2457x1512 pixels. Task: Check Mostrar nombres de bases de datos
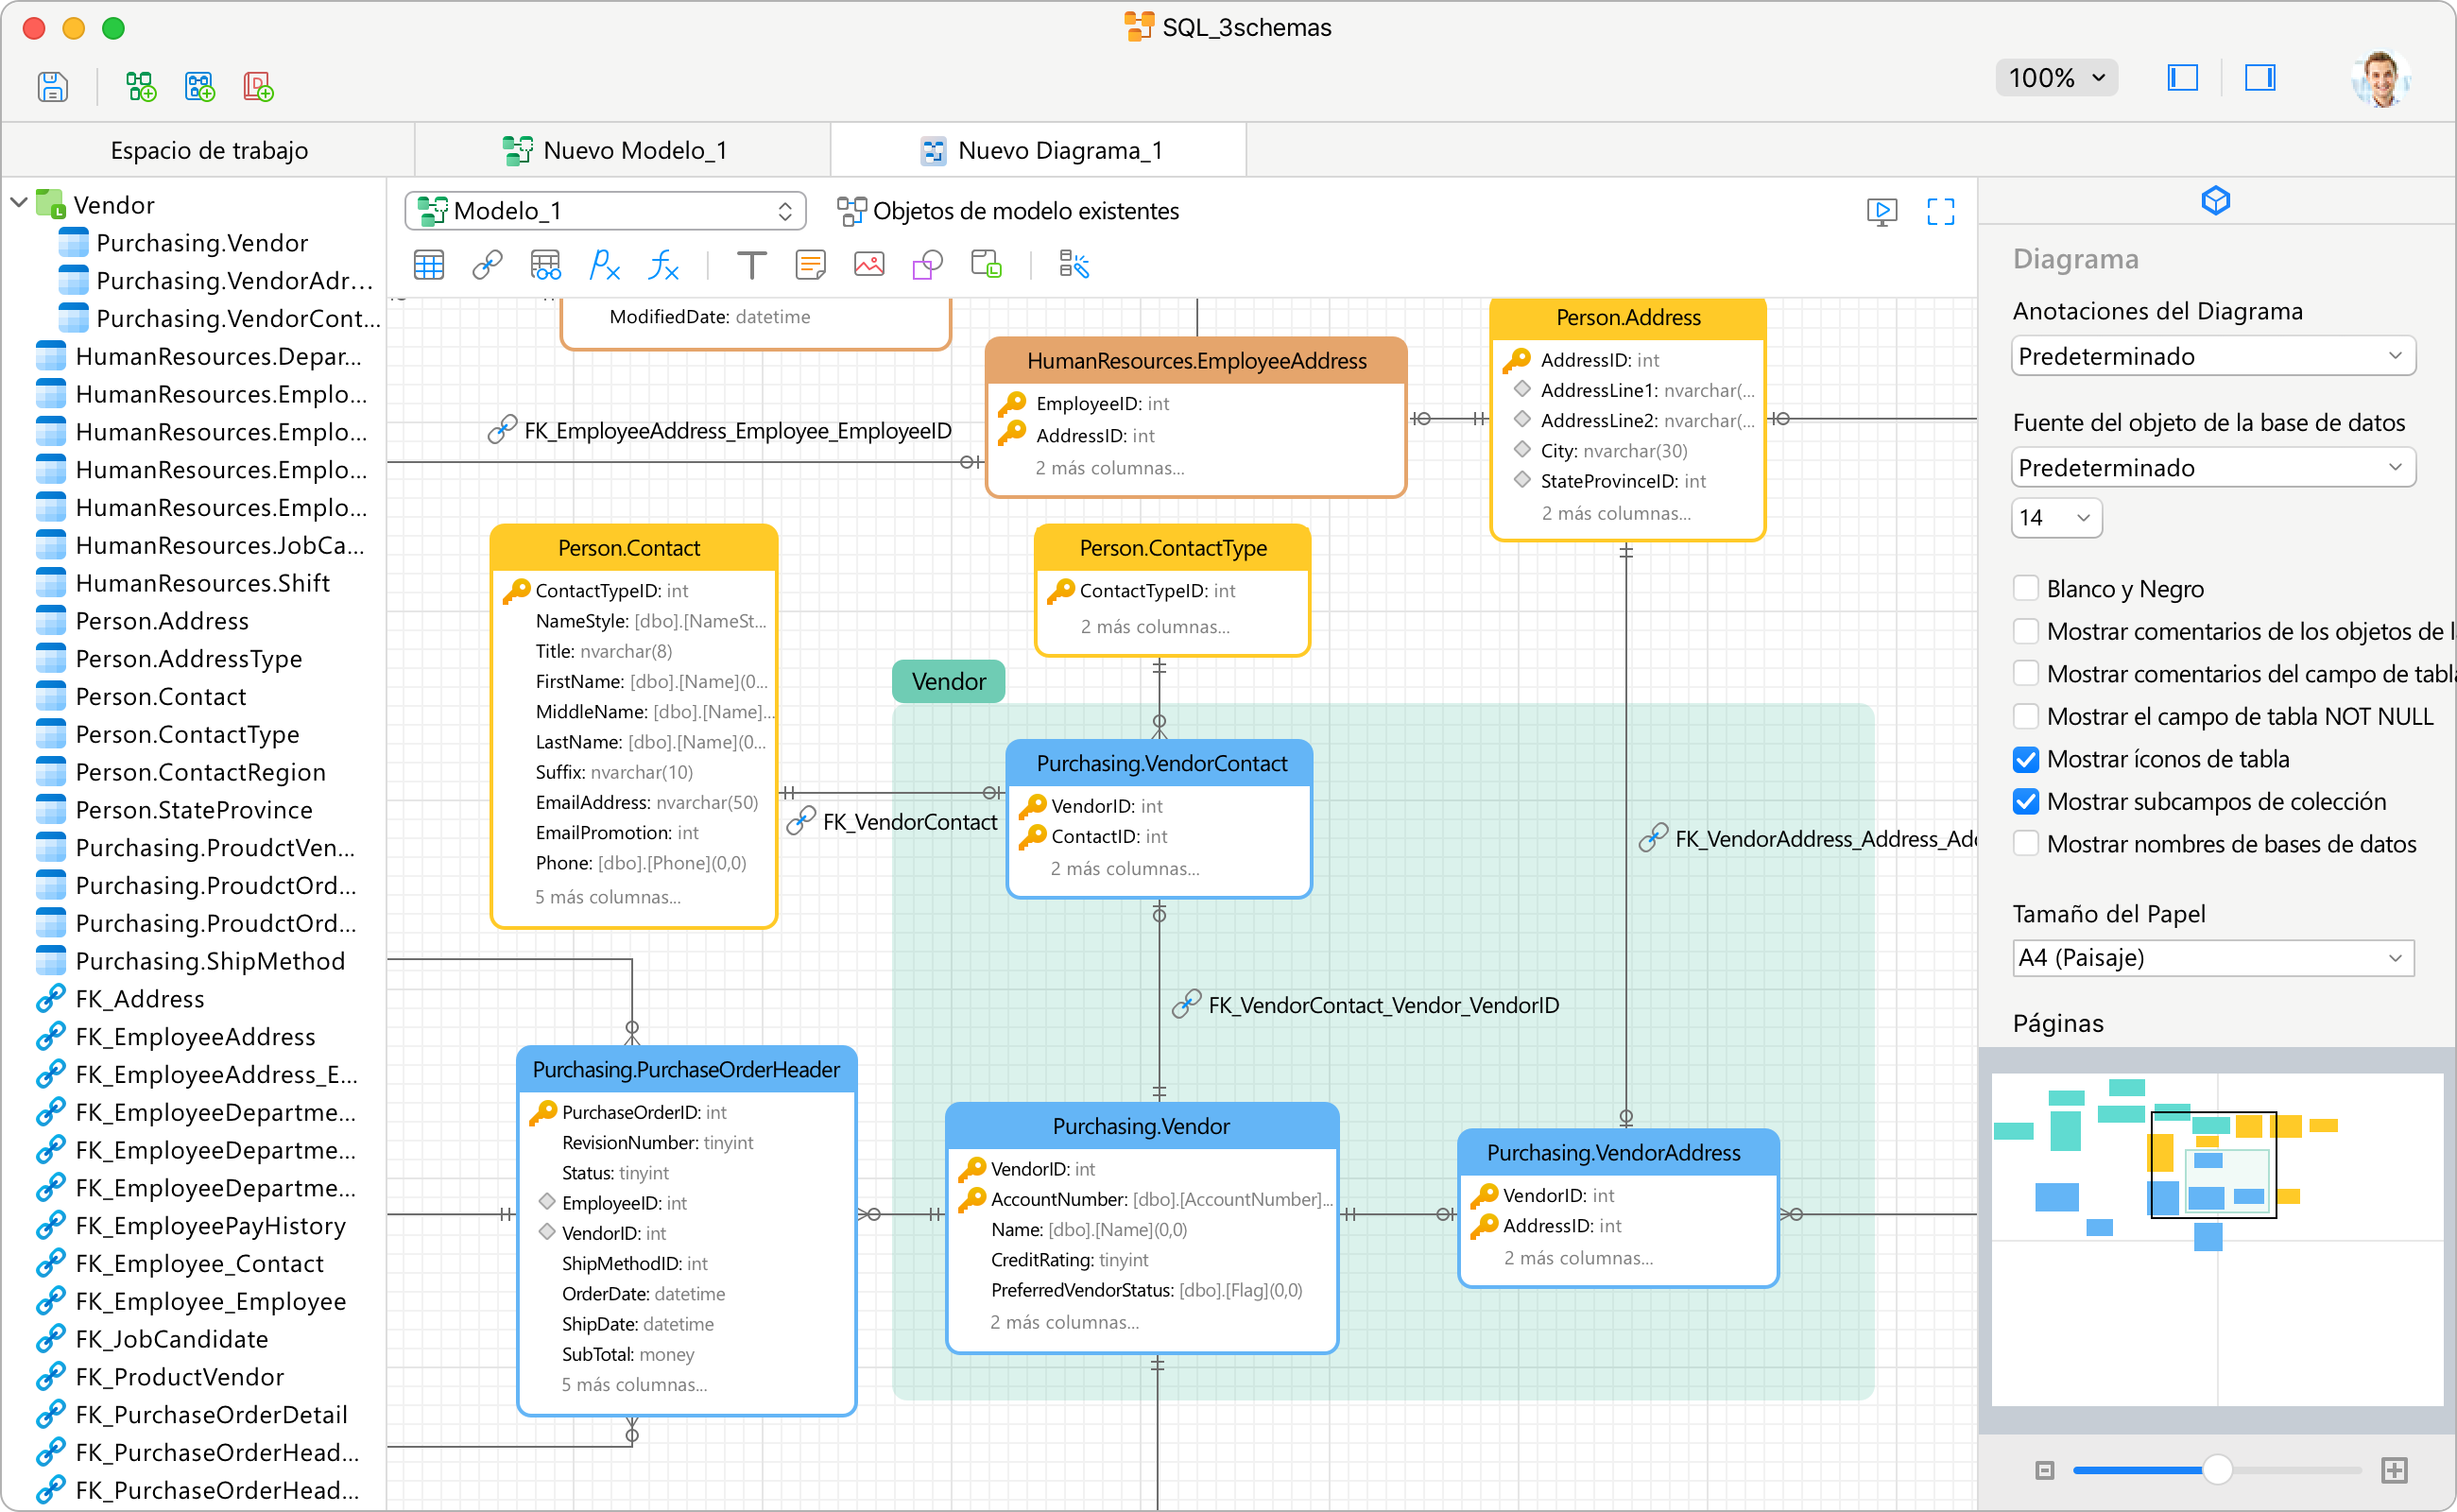click(x=2025, y=844)
